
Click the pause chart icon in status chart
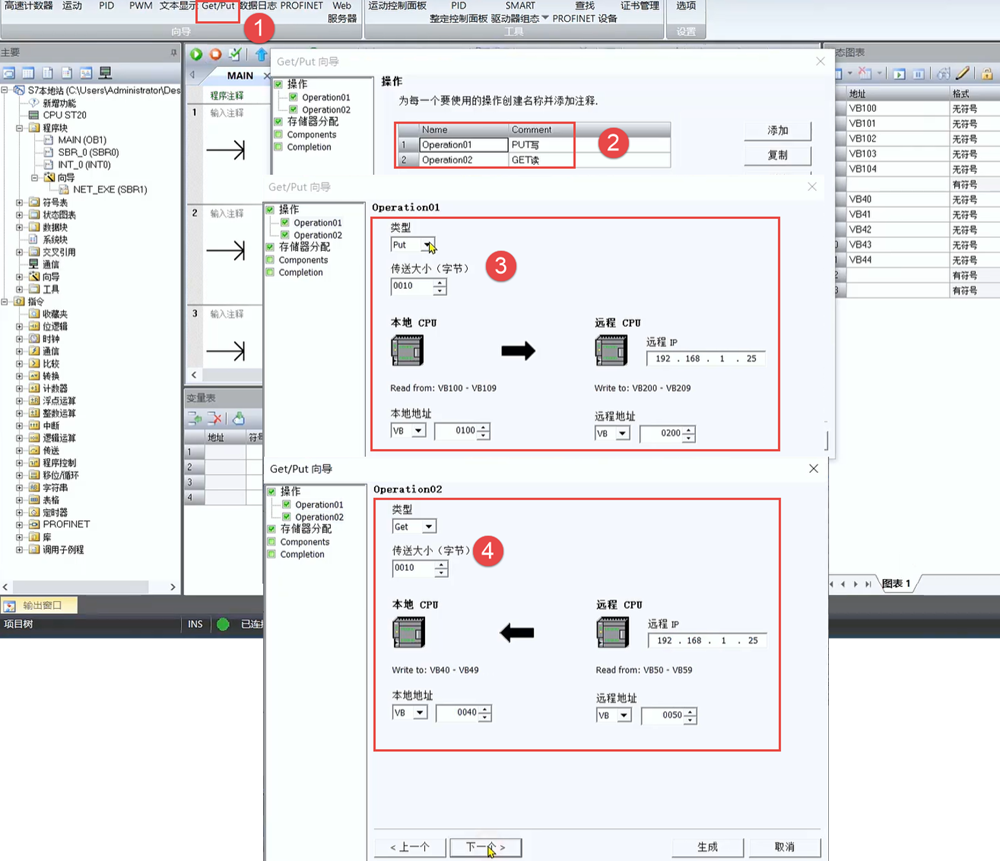(918, 73)
